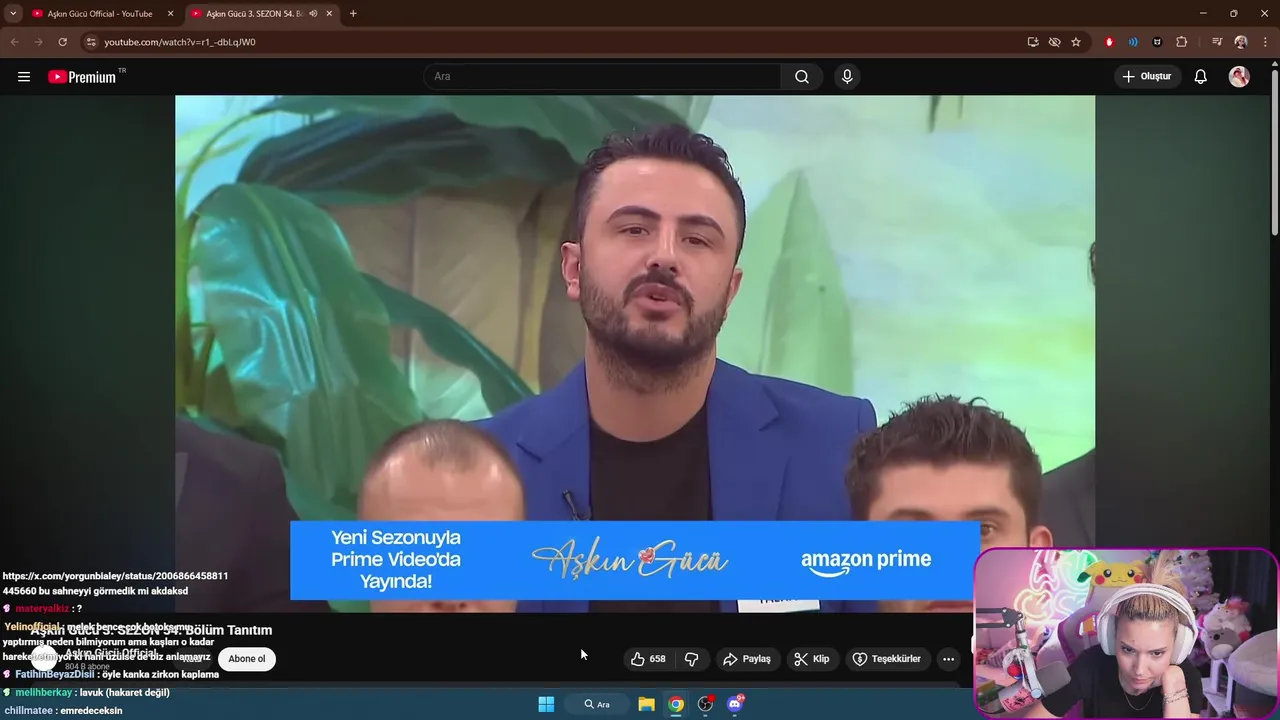
Task: Expand Chrome tab search dropdown arrow
Action: [x=13, y=14]
